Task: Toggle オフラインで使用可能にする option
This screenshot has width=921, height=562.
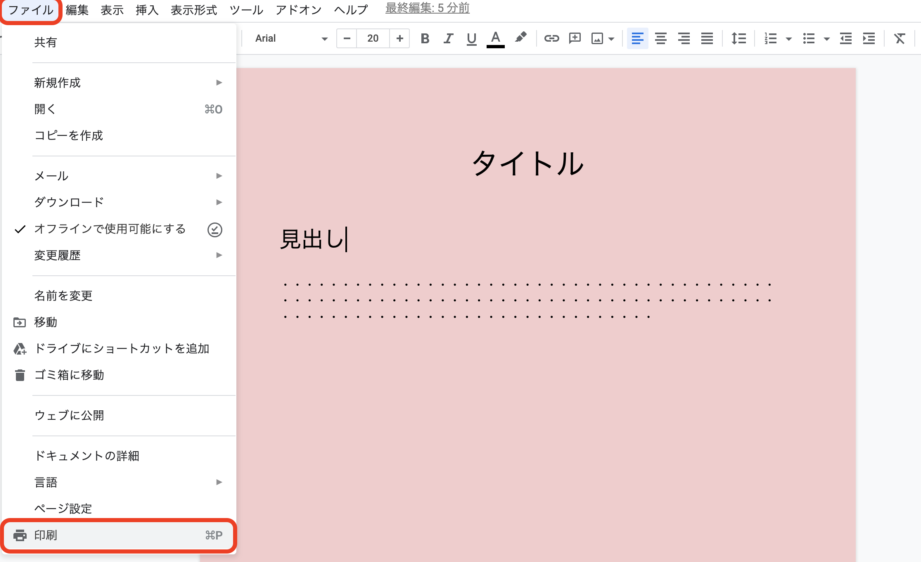Action: point(119,229)
